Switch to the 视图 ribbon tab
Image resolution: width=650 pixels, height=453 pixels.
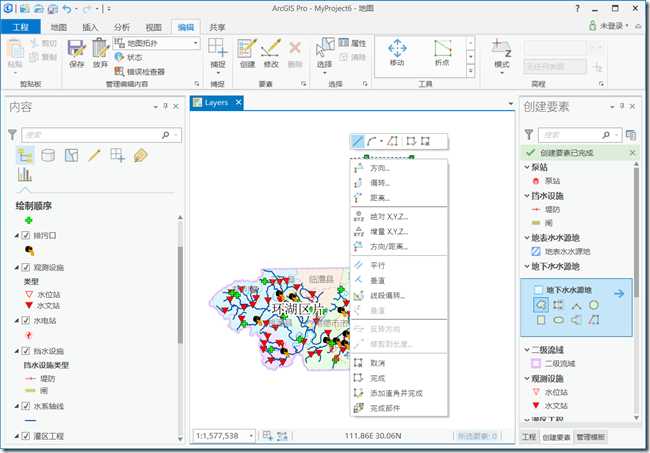click(x=153, y=27)
